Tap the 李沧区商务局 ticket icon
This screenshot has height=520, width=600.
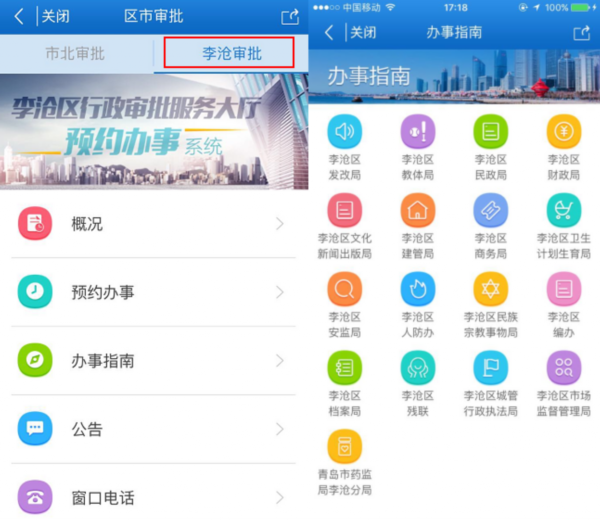click(490, 210)
